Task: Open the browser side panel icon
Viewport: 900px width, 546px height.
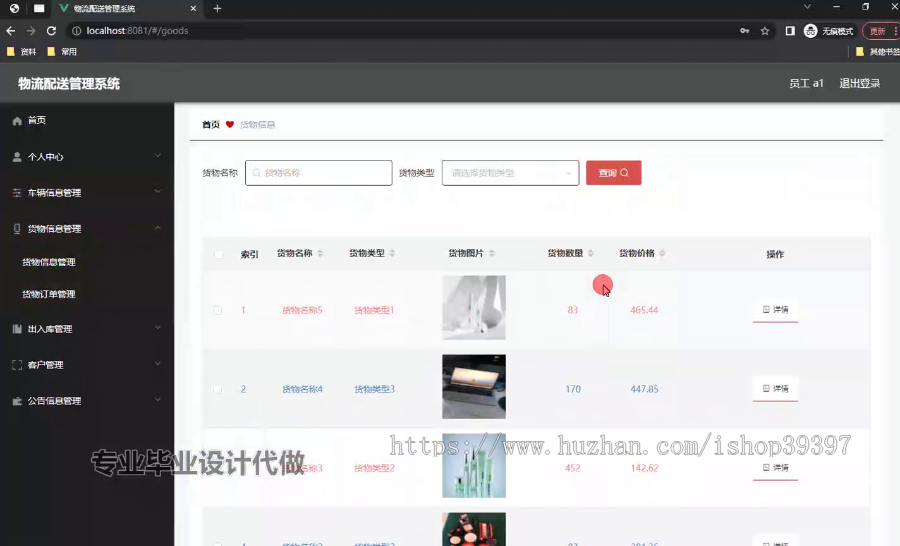Action: tap(790, 31)
